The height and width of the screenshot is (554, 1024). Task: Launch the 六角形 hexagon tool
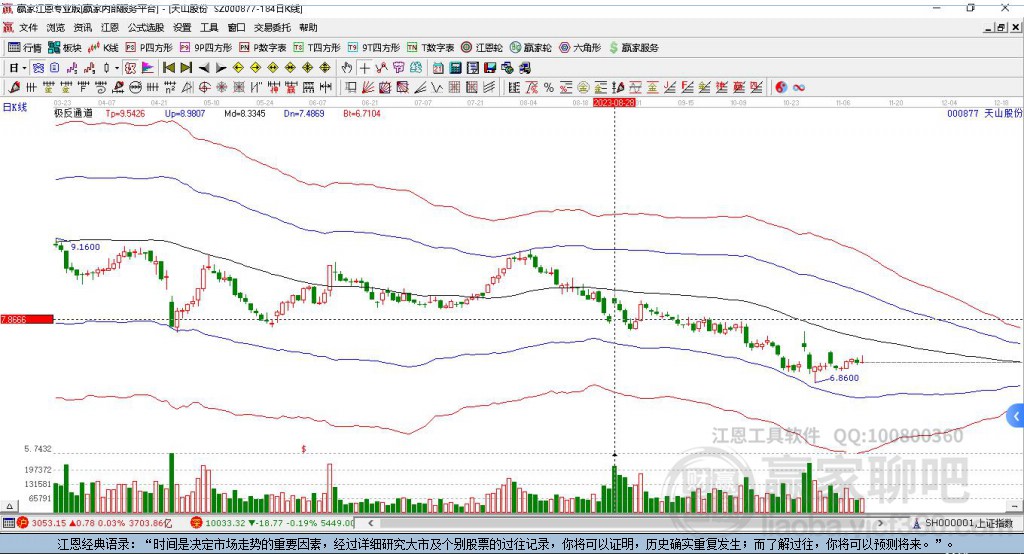(x=580, y=48)
